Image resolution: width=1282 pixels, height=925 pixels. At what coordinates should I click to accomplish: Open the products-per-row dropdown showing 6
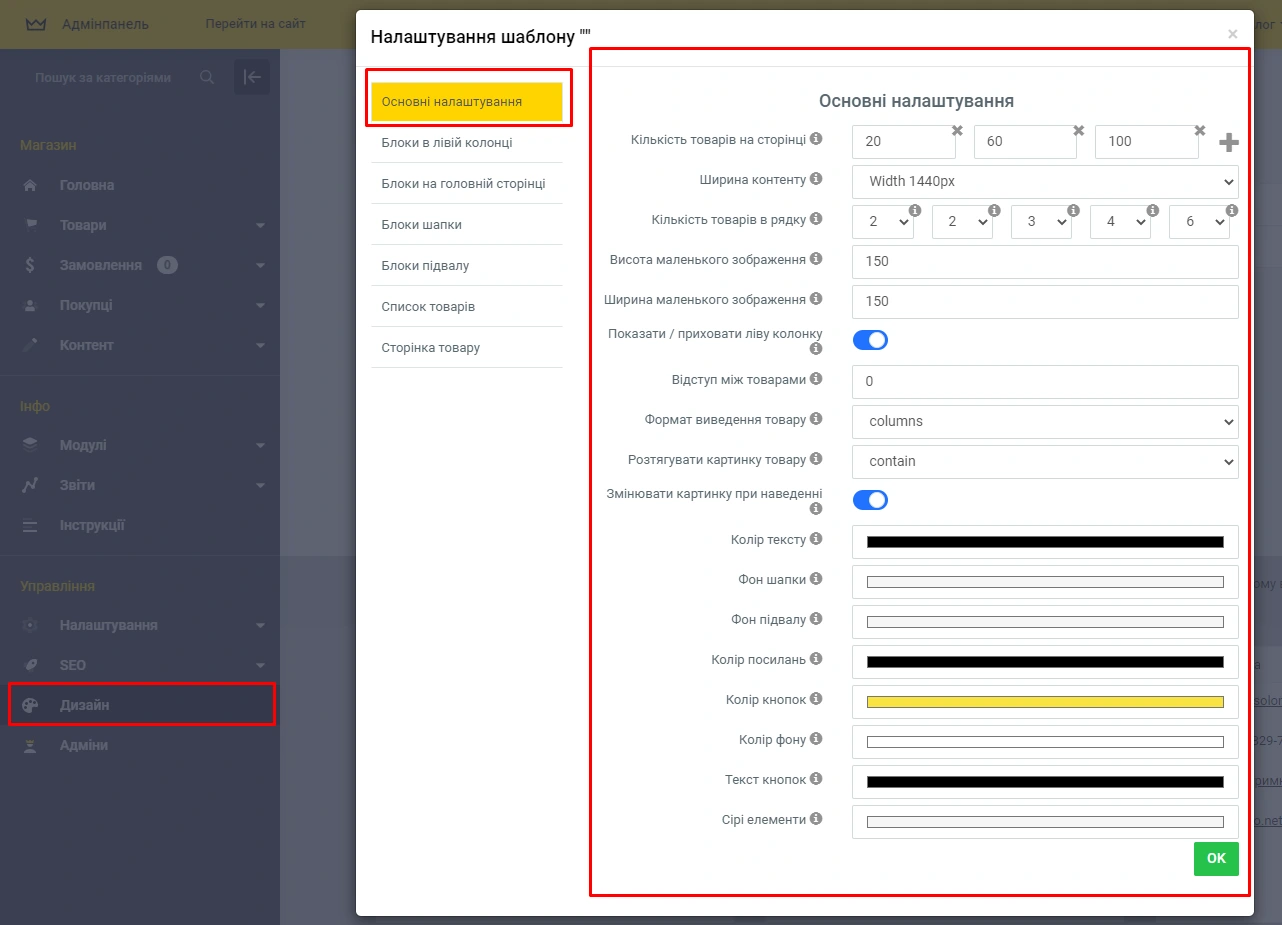pos(1198,222)
